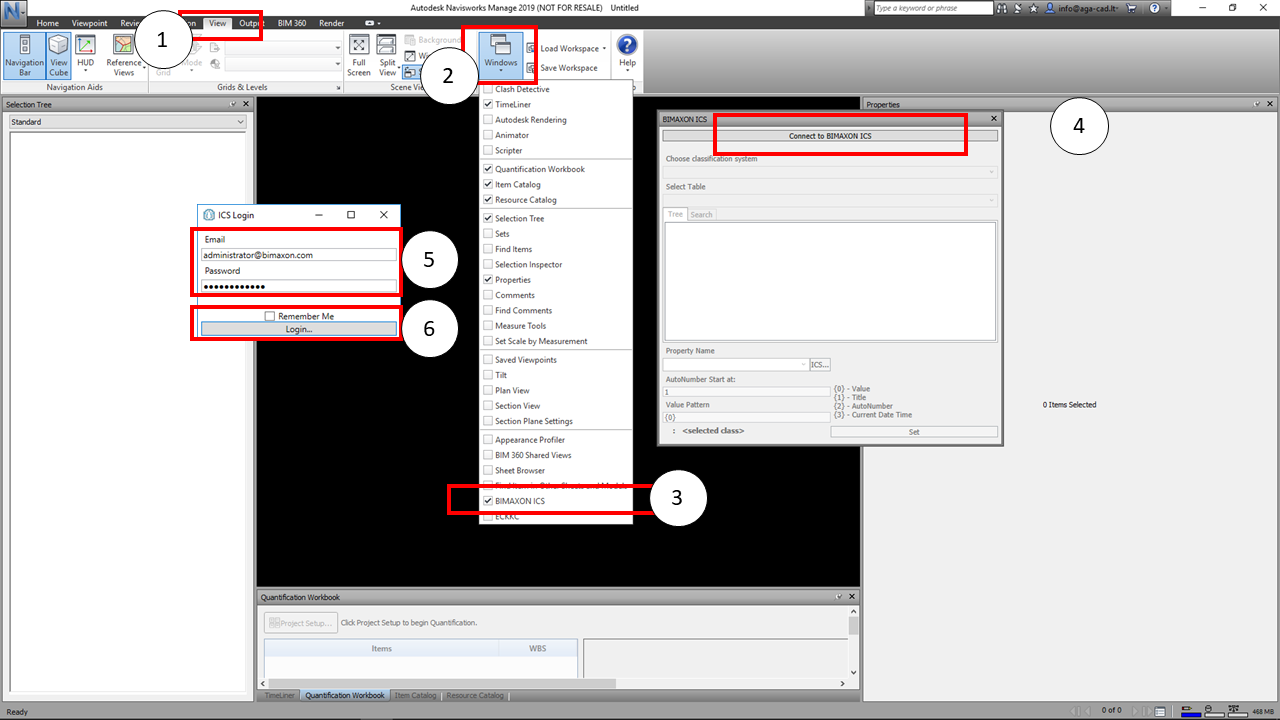Open the Communication Center satellite icon
The image size is (1280, 720).
click(1019, 8)
